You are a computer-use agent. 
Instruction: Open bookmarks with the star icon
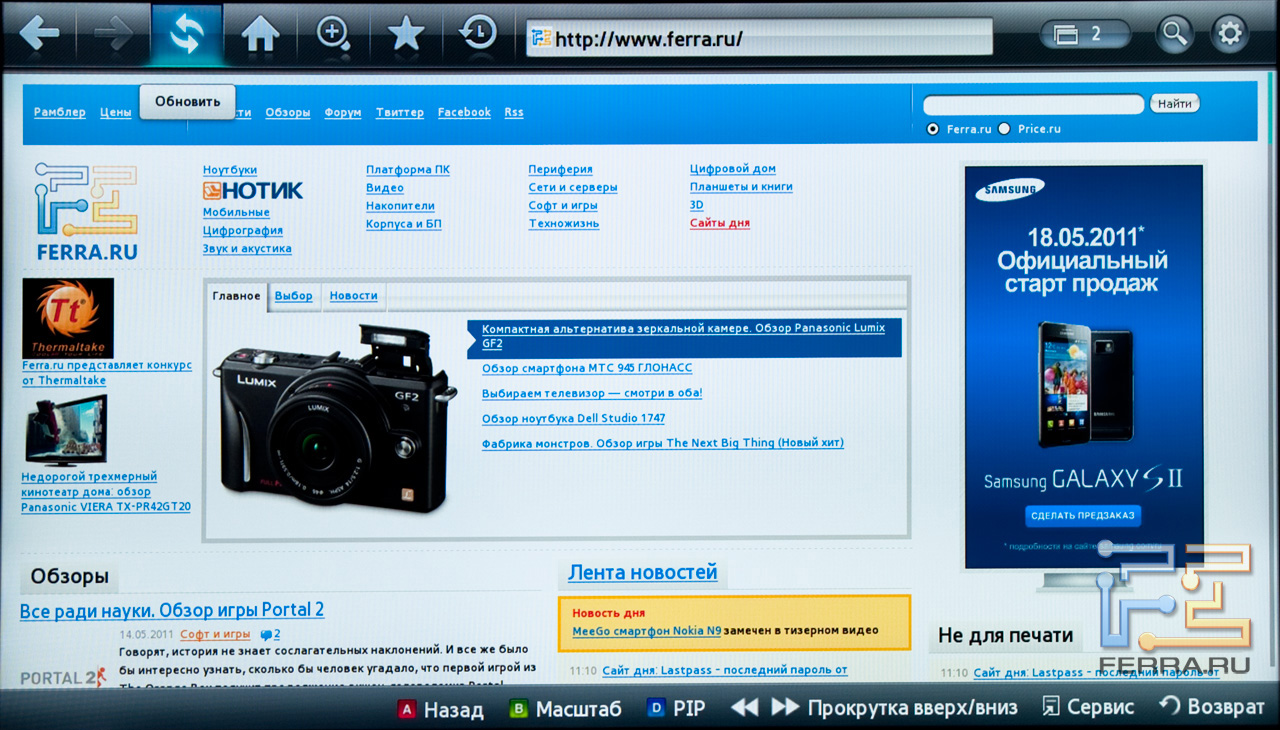[406, 34]
